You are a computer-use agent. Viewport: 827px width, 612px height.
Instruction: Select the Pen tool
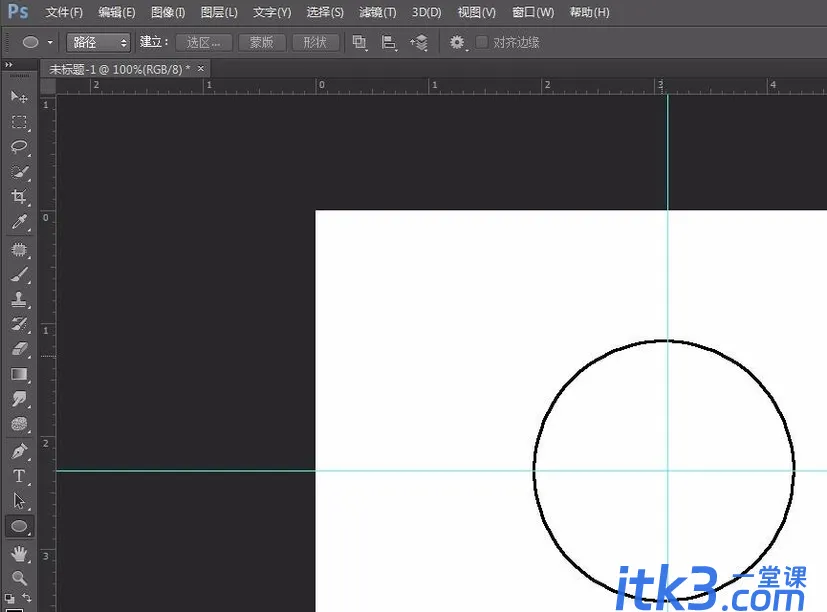pos(19,451)
